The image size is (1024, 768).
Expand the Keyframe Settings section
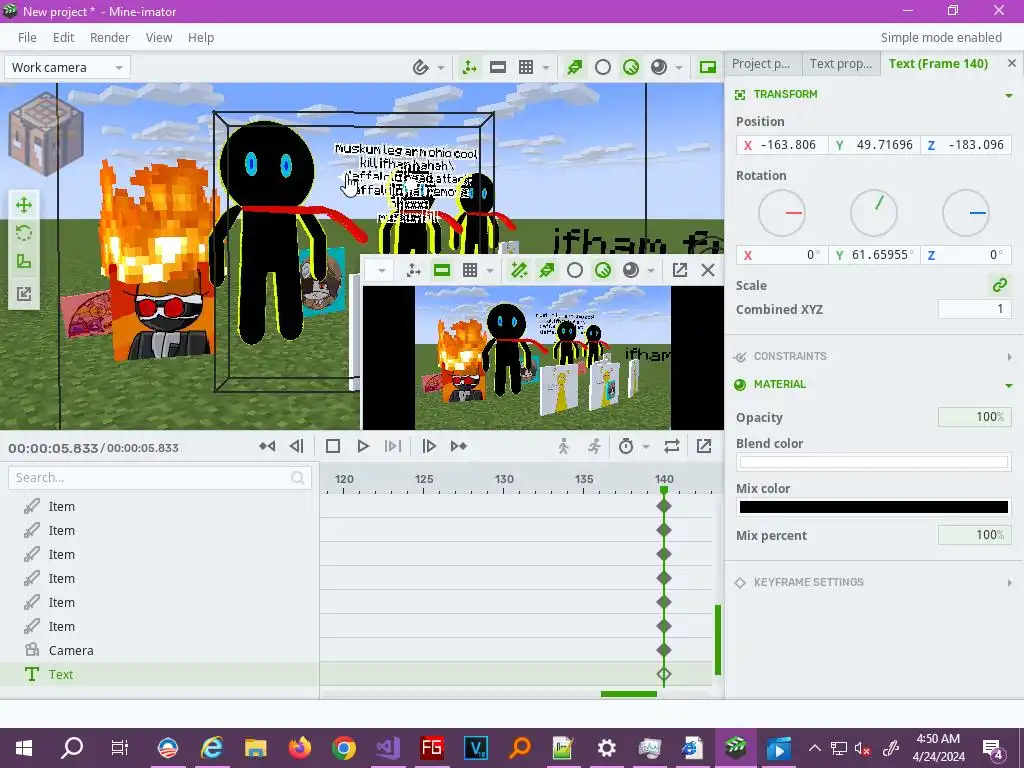coord(1009,583)
